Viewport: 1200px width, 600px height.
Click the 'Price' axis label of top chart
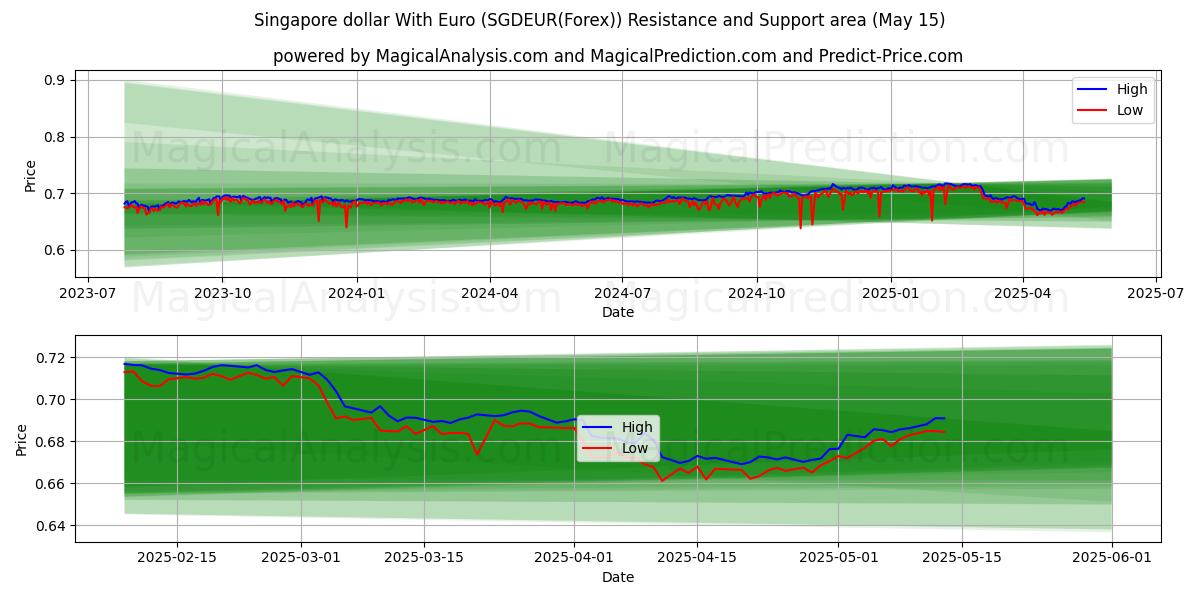[x=30, y=175]
